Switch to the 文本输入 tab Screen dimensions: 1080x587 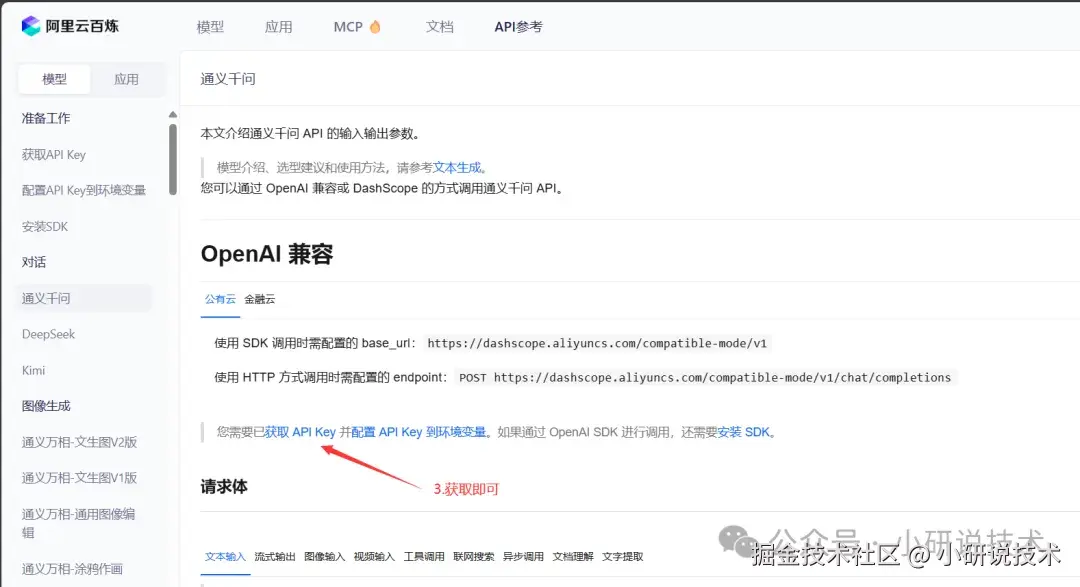coord(225,557)
